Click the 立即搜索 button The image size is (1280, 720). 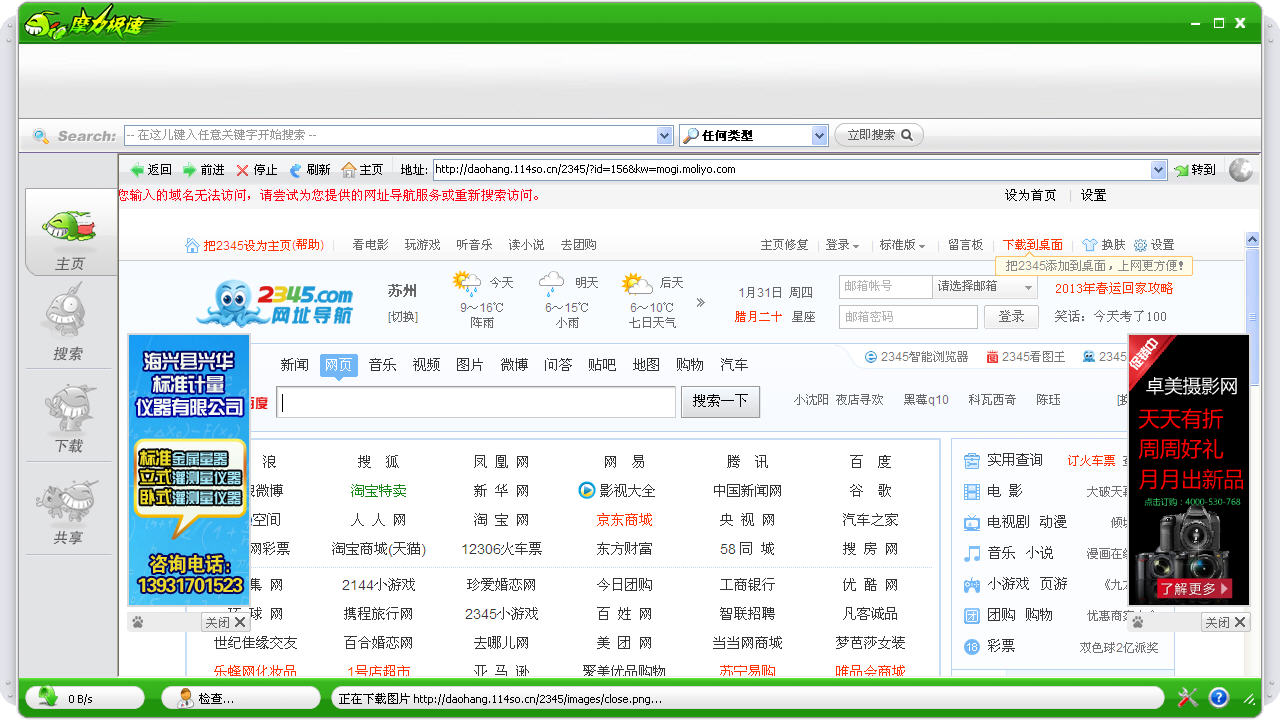879,135
